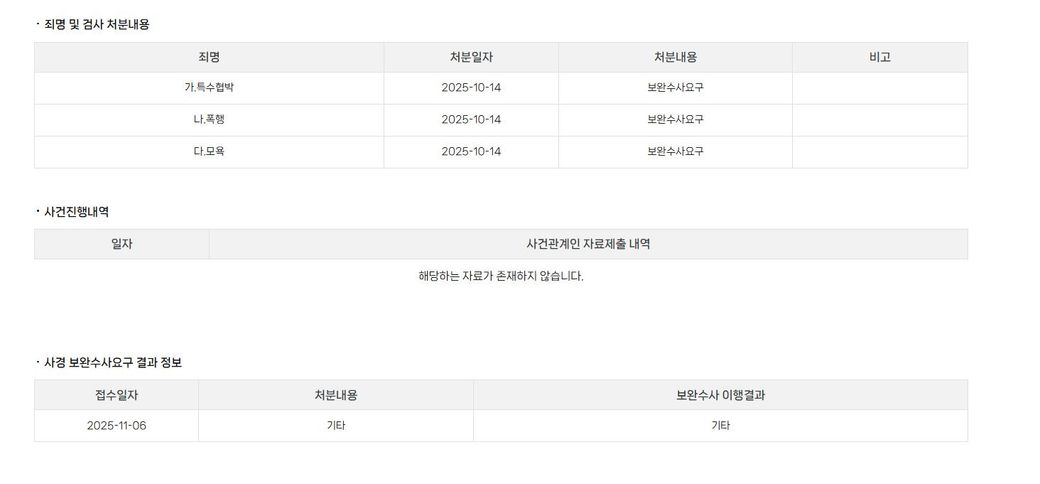Select the "다.모욕" charge cell
Screen dimensions: 1040x484
[x=209, y=152]
